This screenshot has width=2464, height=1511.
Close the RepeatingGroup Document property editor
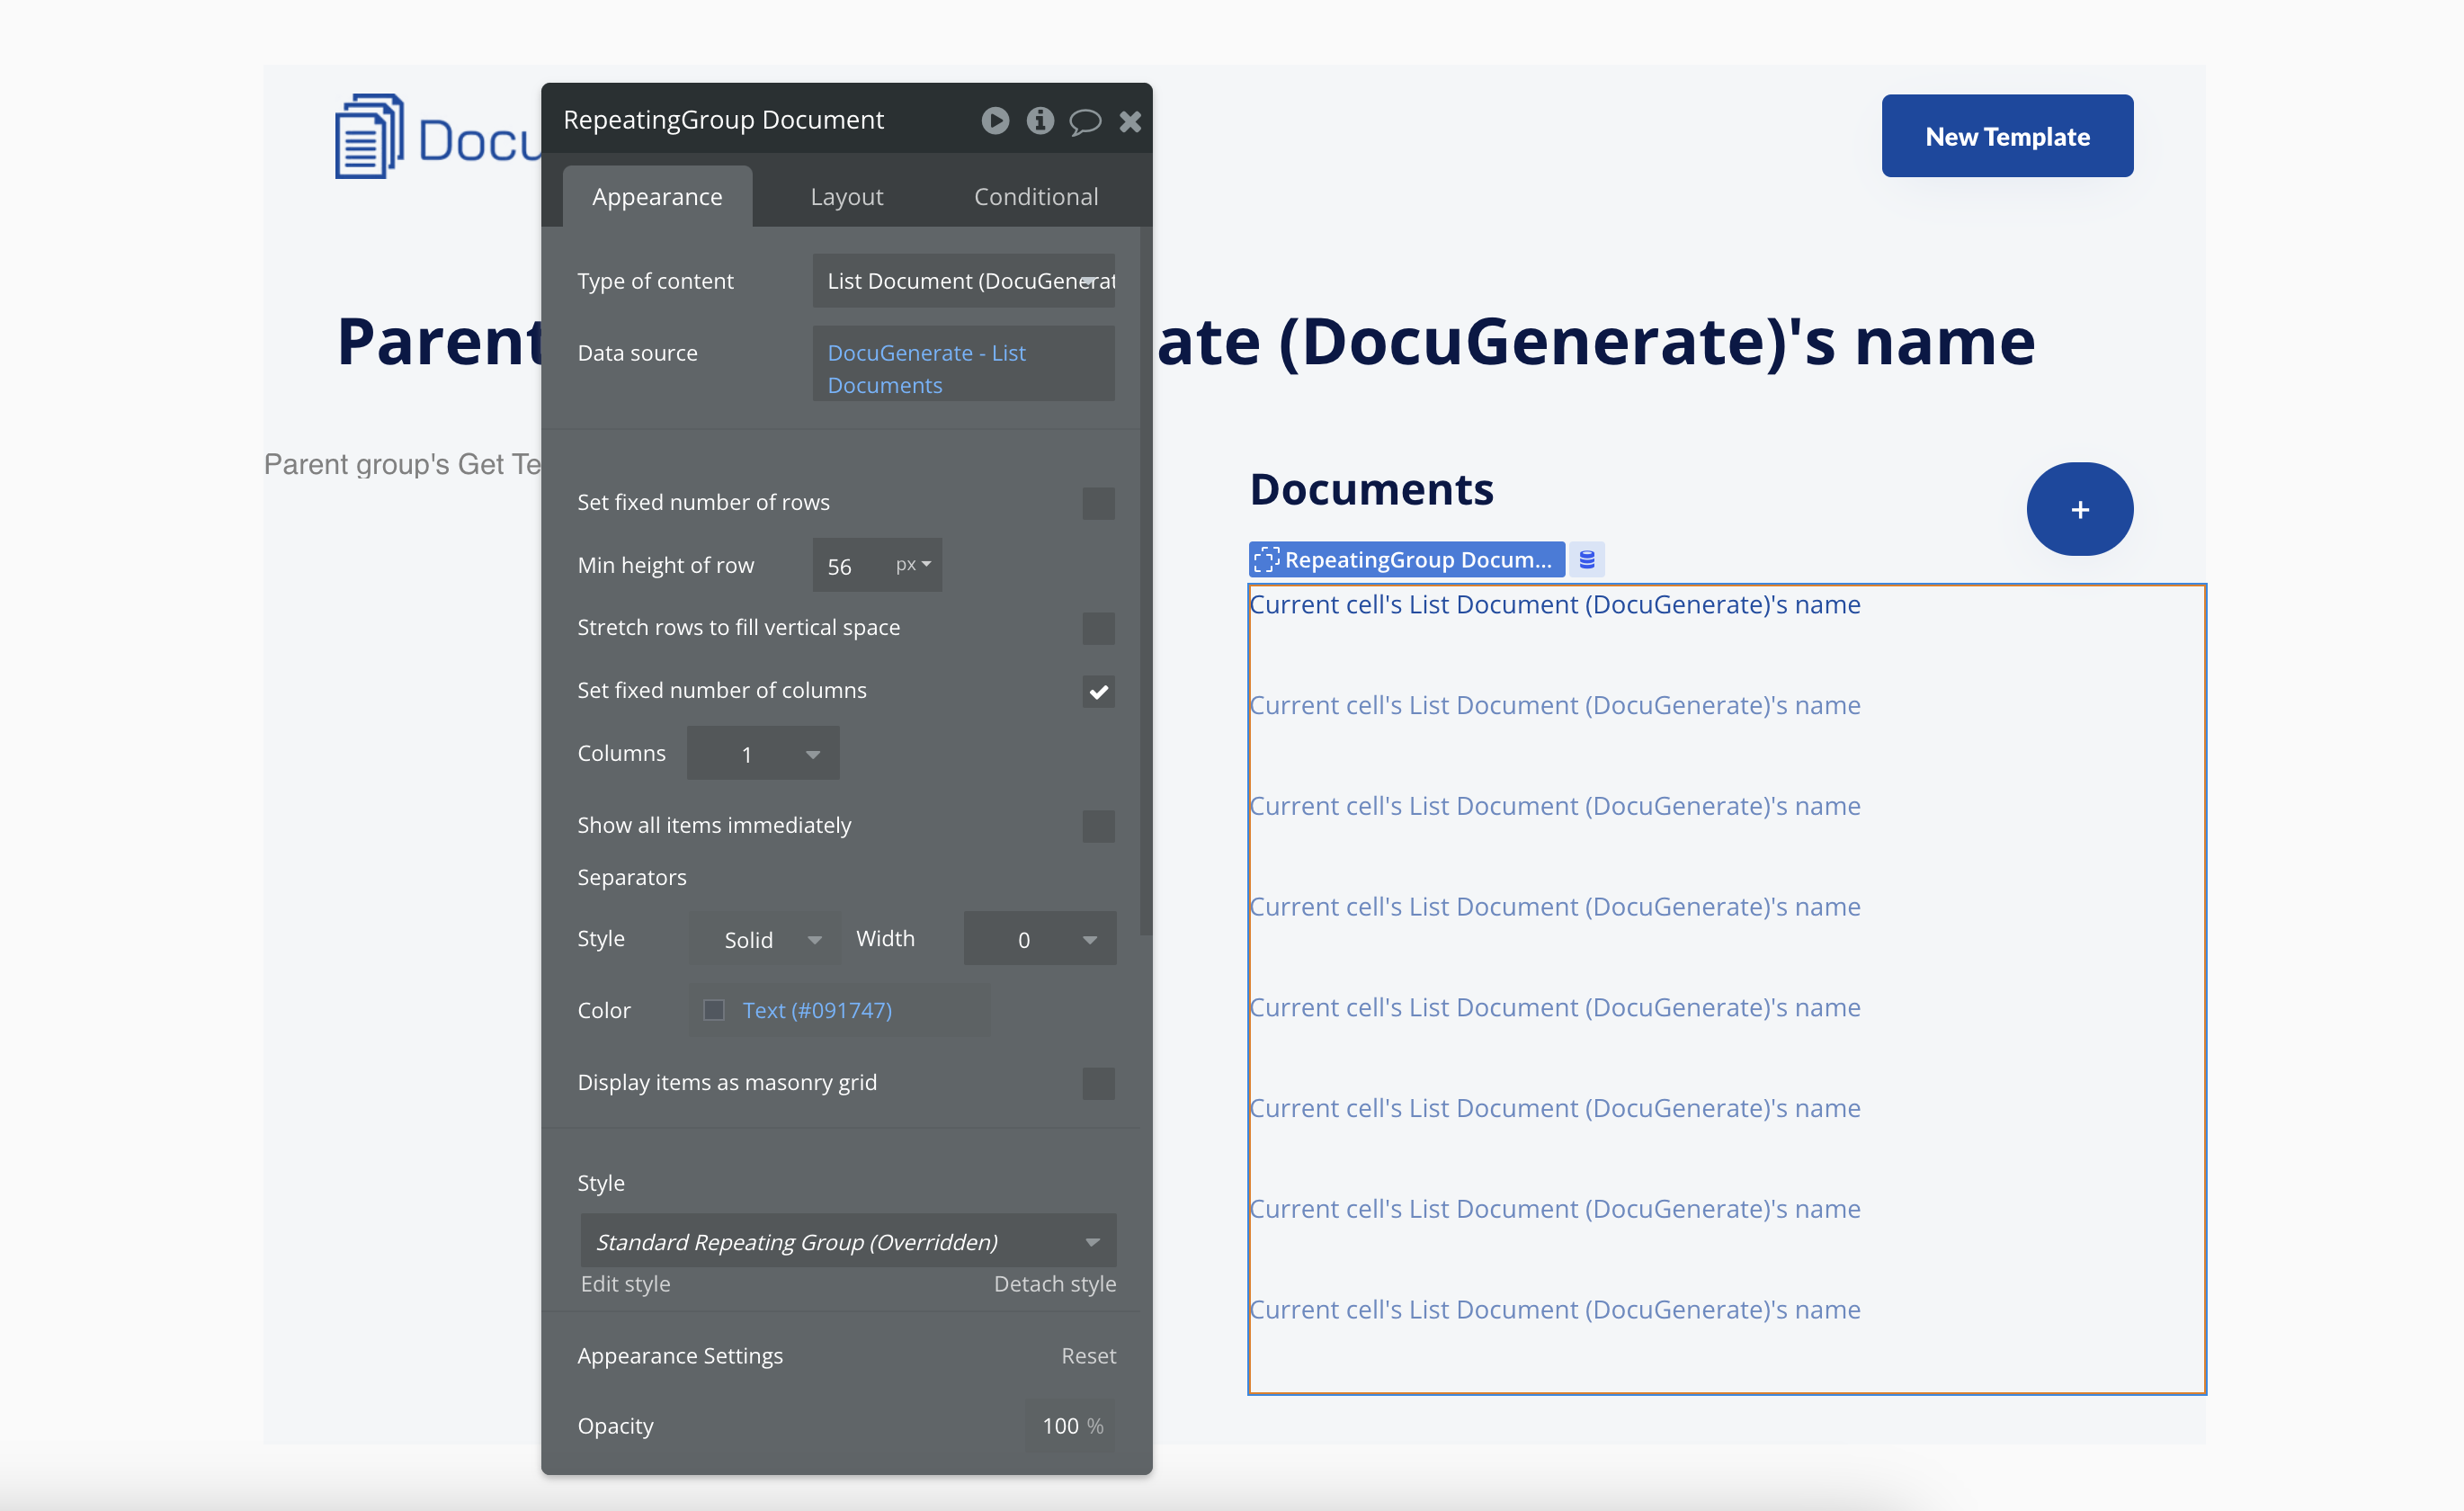coord(1130,122)
